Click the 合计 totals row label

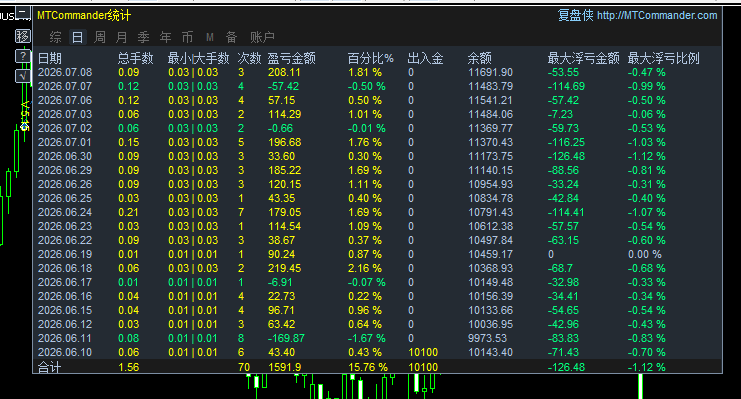pos(50,367)
